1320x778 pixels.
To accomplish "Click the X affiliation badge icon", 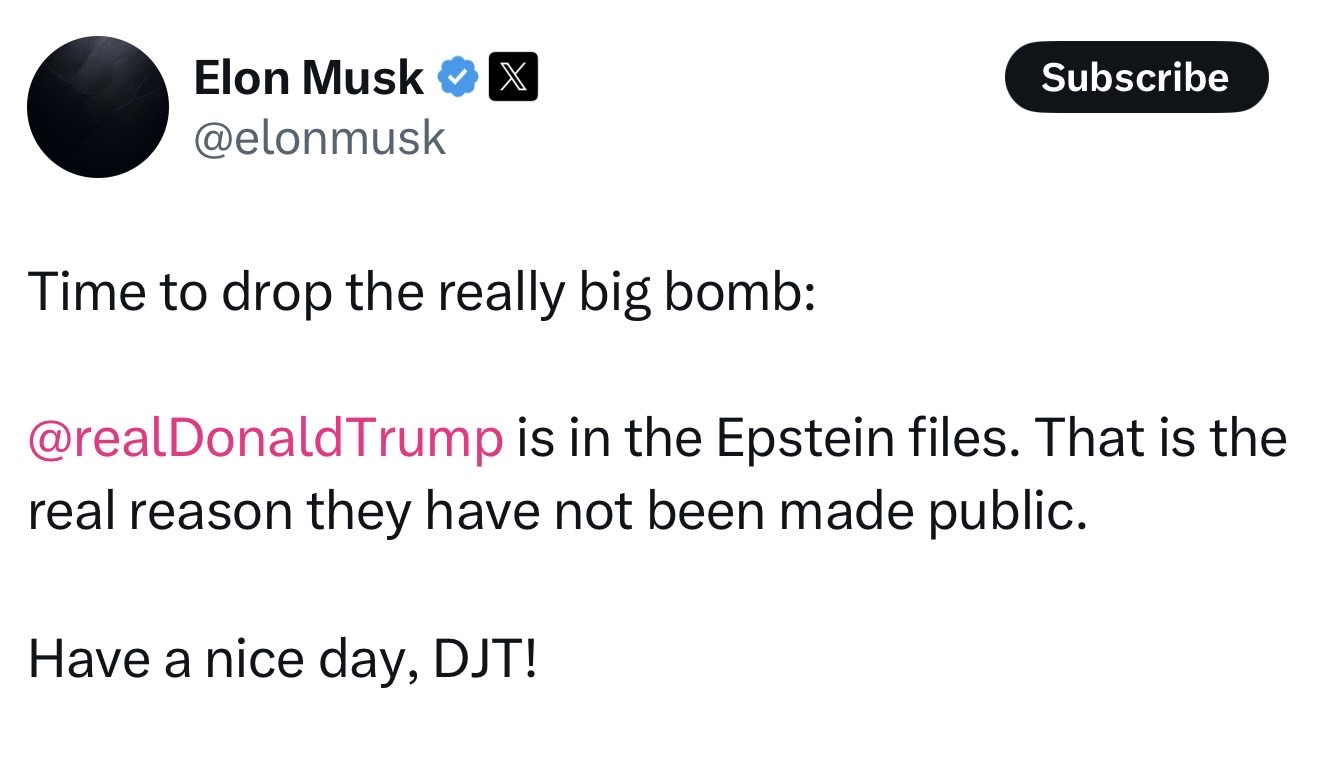I will pos(513,78).
